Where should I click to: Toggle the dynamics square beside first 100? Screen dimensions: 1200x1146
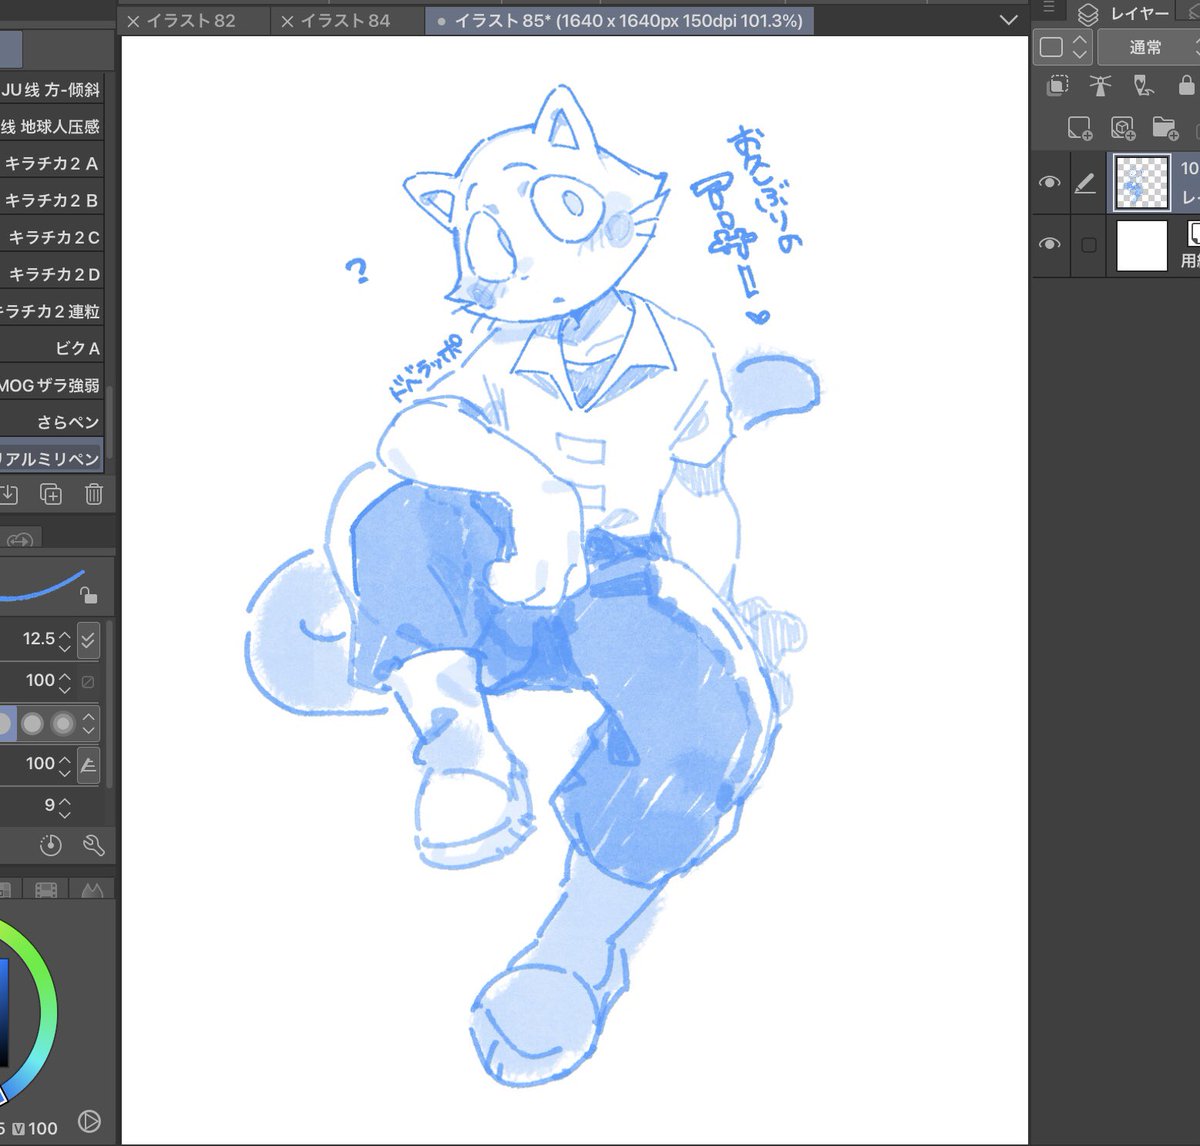tap(88, 682)
